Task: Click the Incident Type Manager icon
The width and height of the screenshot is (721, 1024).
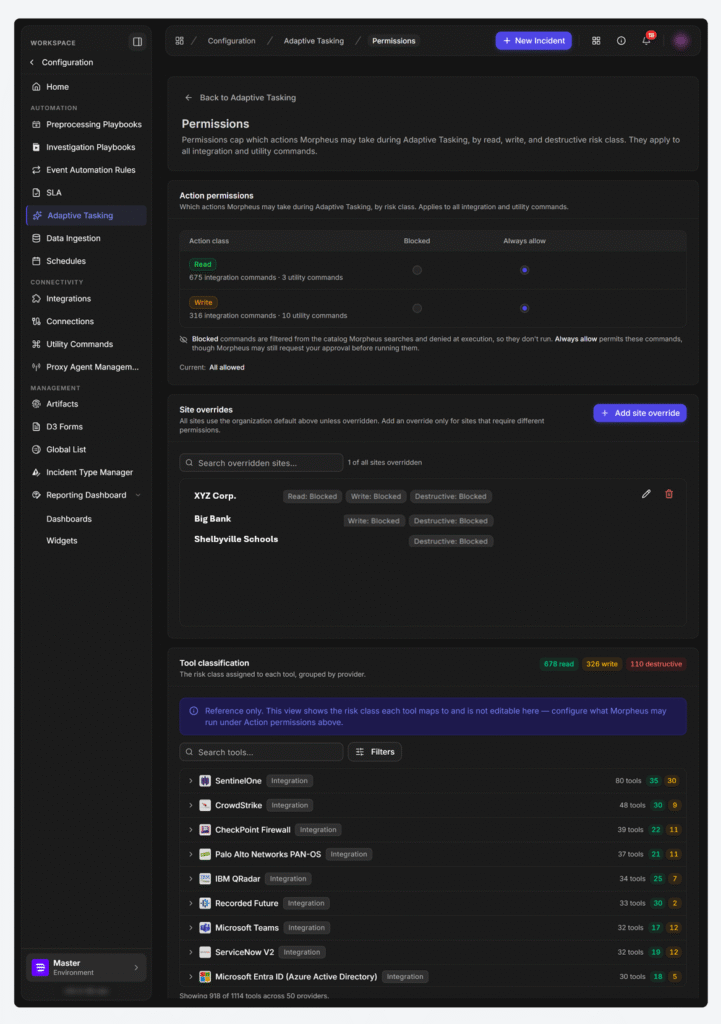Action: tap(37, 473)
